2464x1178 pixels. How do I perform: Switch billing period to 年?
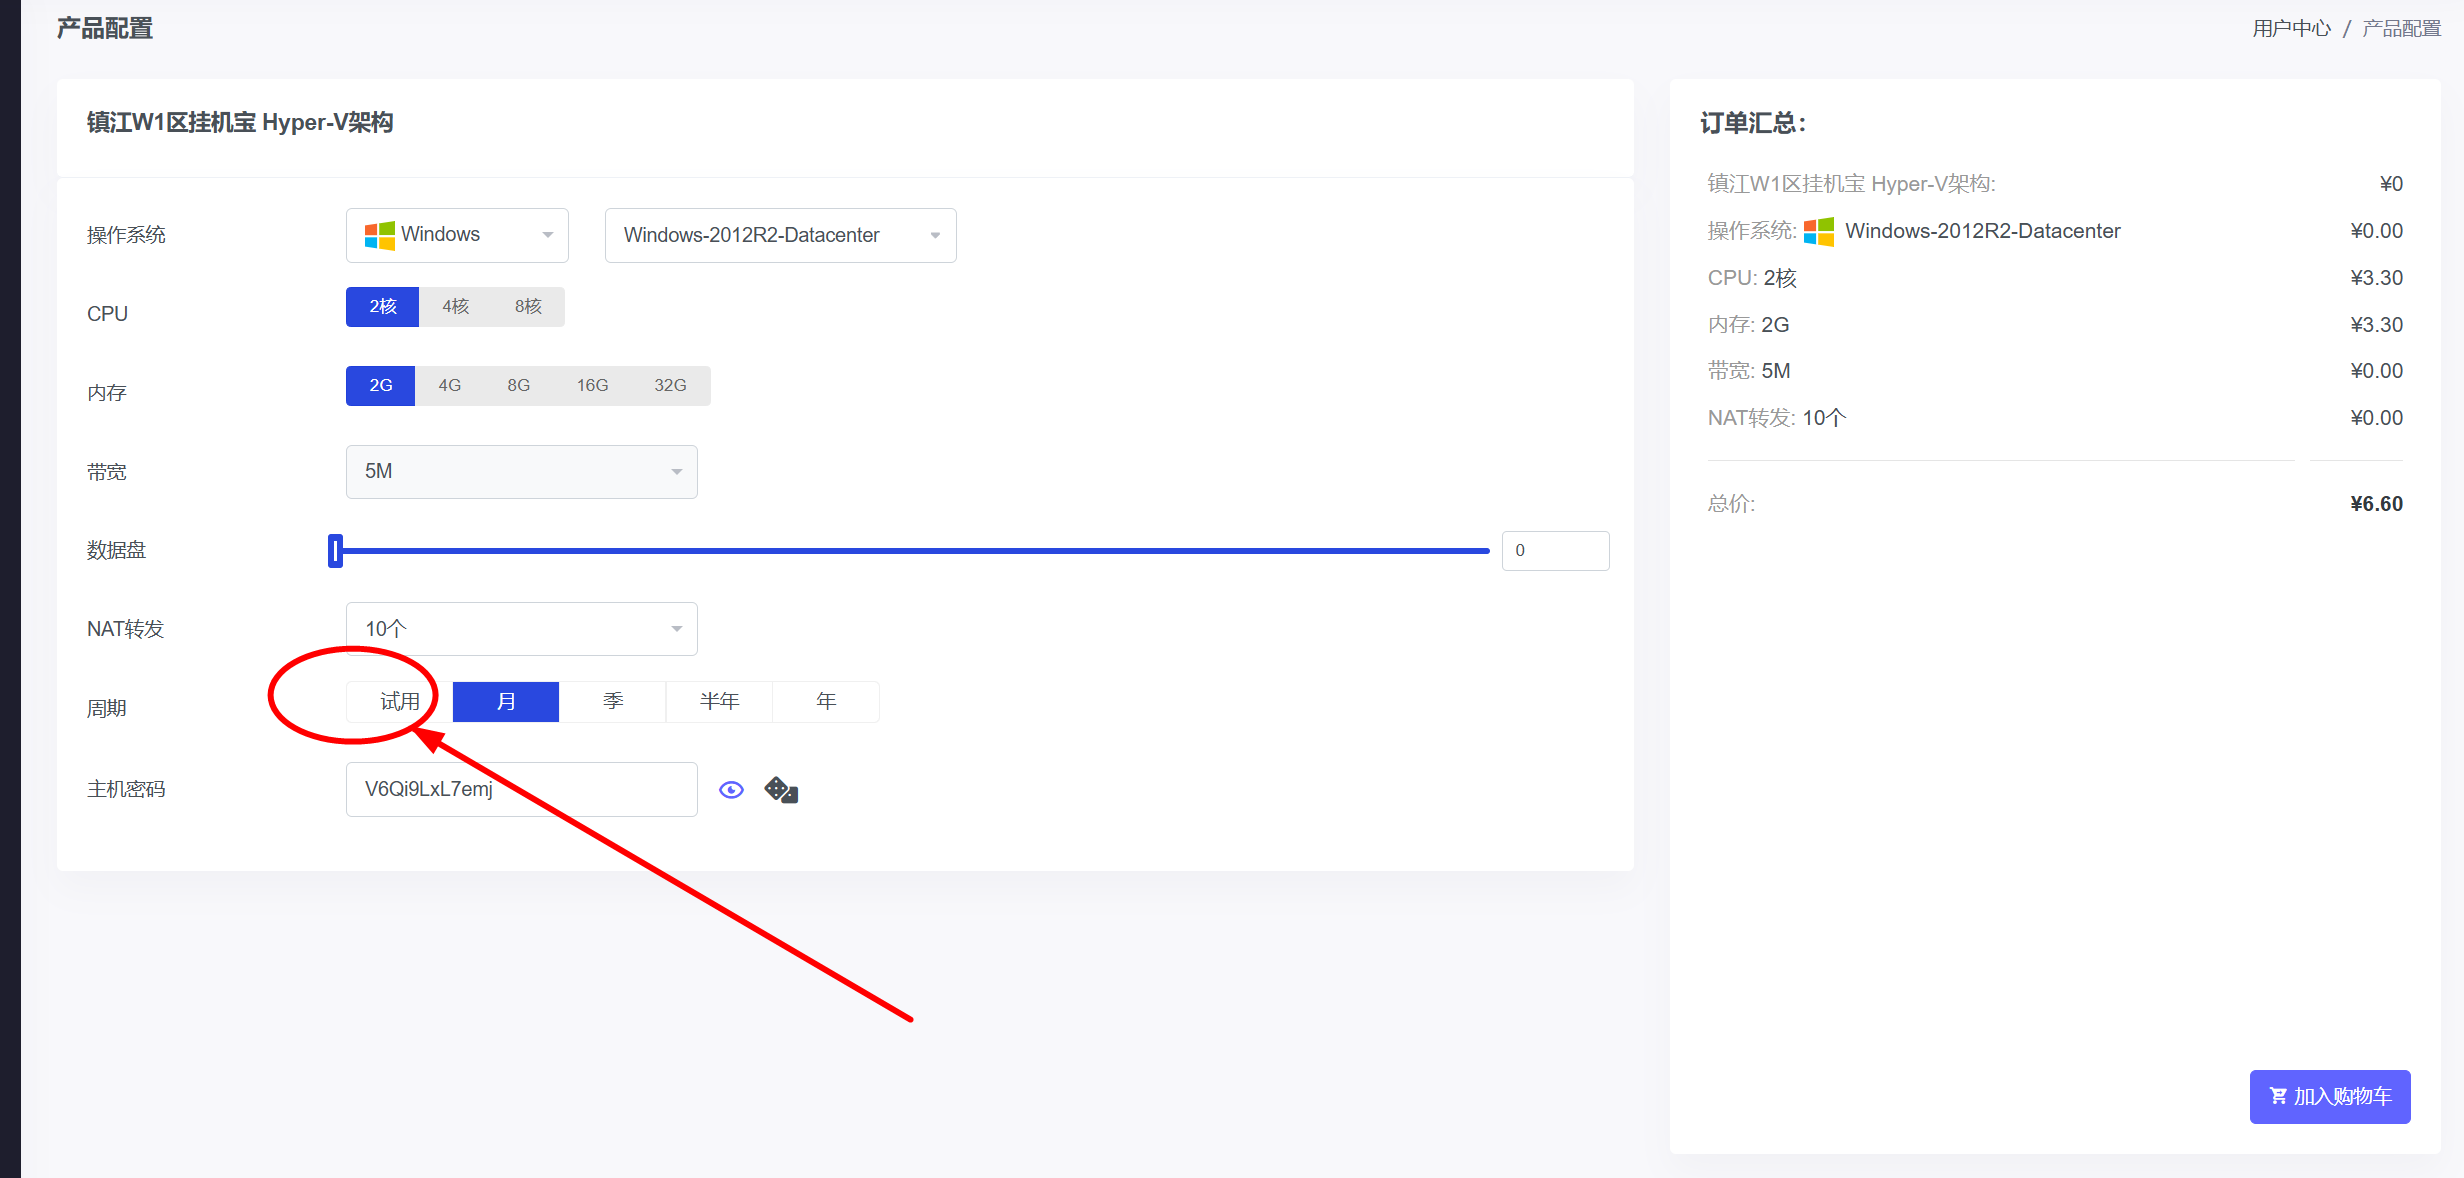tap(826, 702)
